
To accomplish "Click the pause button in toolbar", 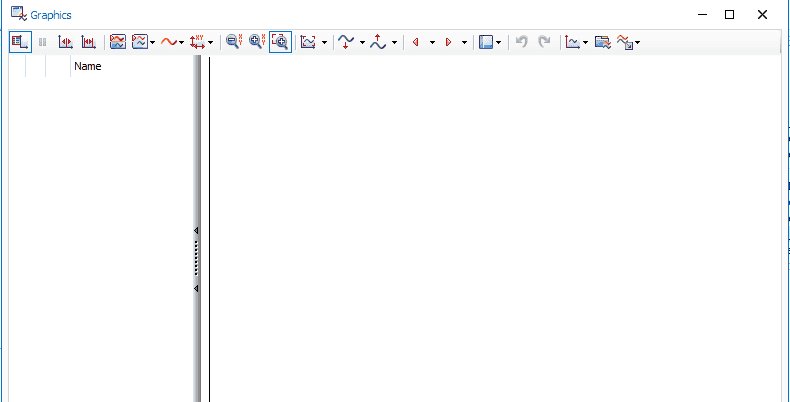I will point(43,42).
